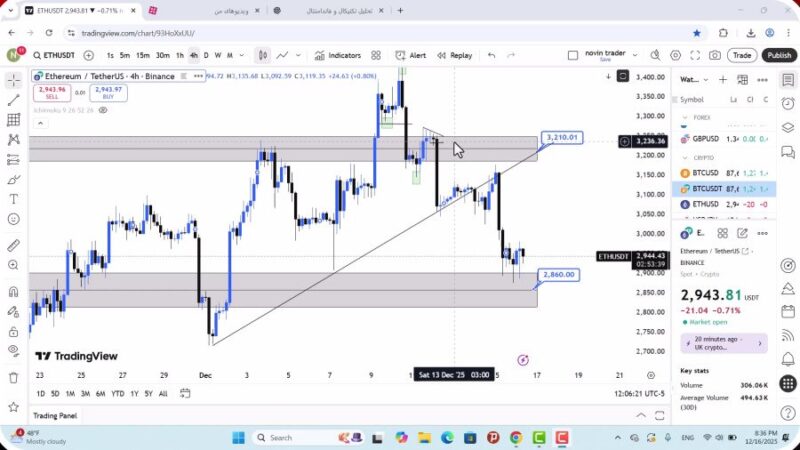Take a chart snapshot with camera icon

pos(715,56)
